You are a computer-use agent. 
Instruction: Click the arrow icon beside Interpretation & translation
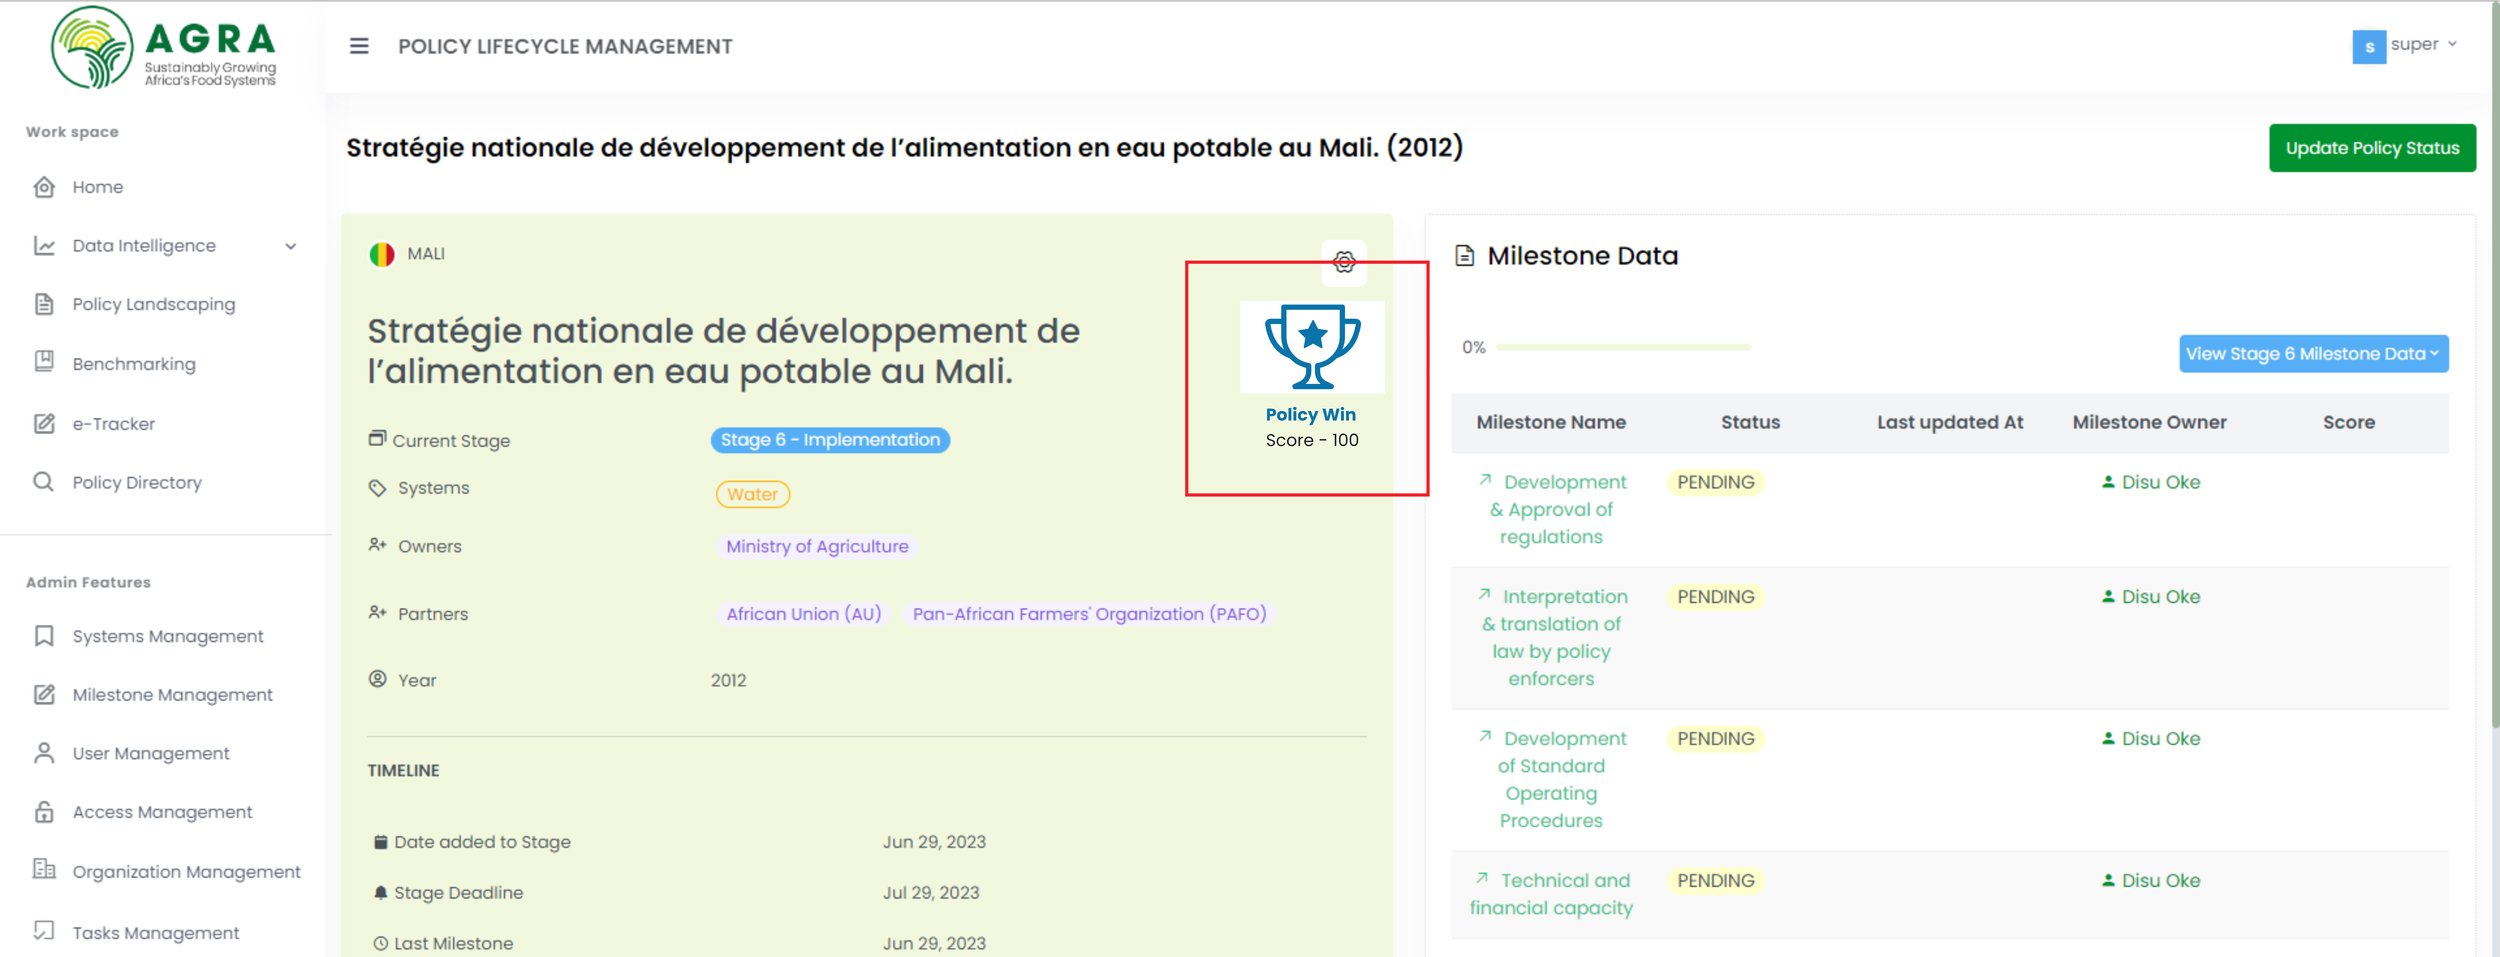1485,594
